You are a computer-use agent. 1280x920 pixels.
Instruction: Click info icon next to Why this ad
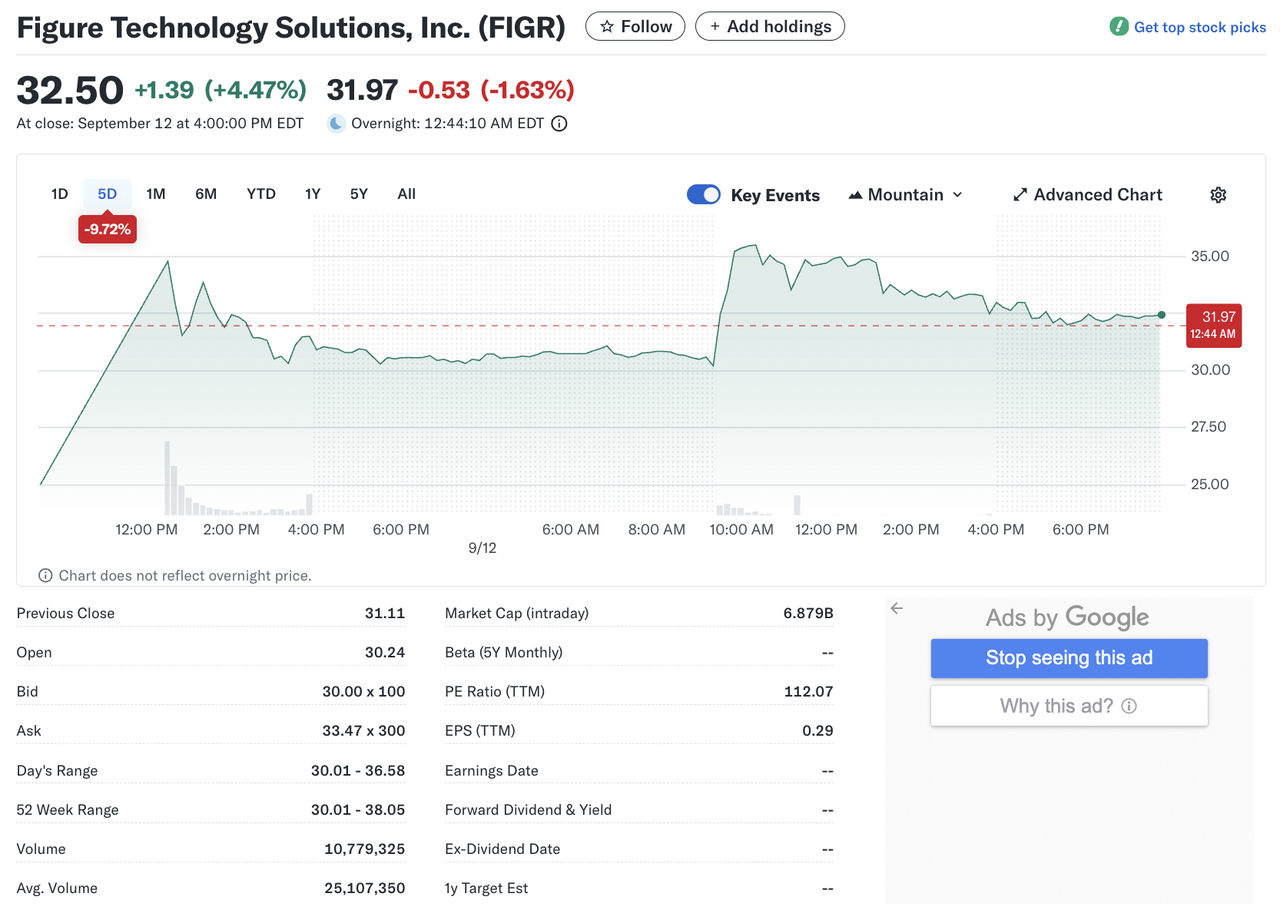pyautogui.click(x=1129, y=706)
